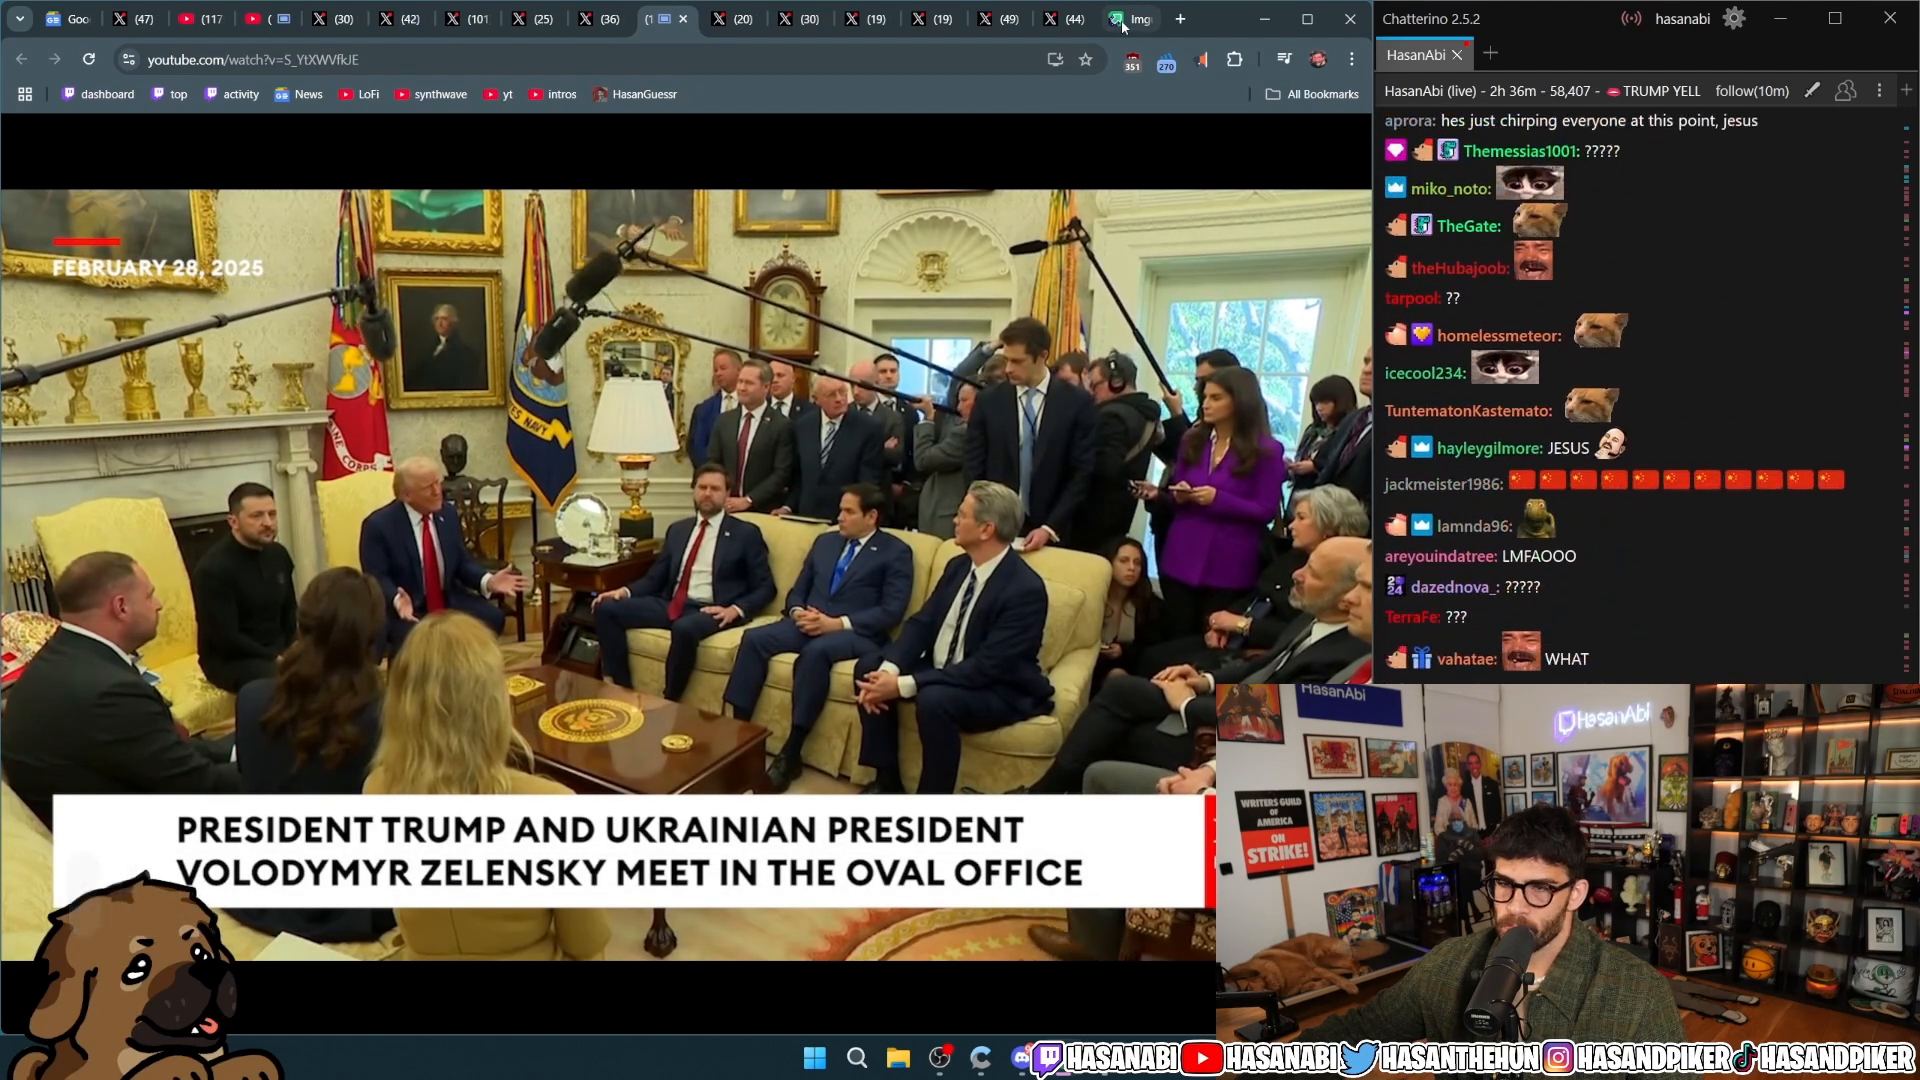Open Chrome extensions puzzle icon
The width and height of the screenshot is (1920, 1080).
[x=1235, y=60]
